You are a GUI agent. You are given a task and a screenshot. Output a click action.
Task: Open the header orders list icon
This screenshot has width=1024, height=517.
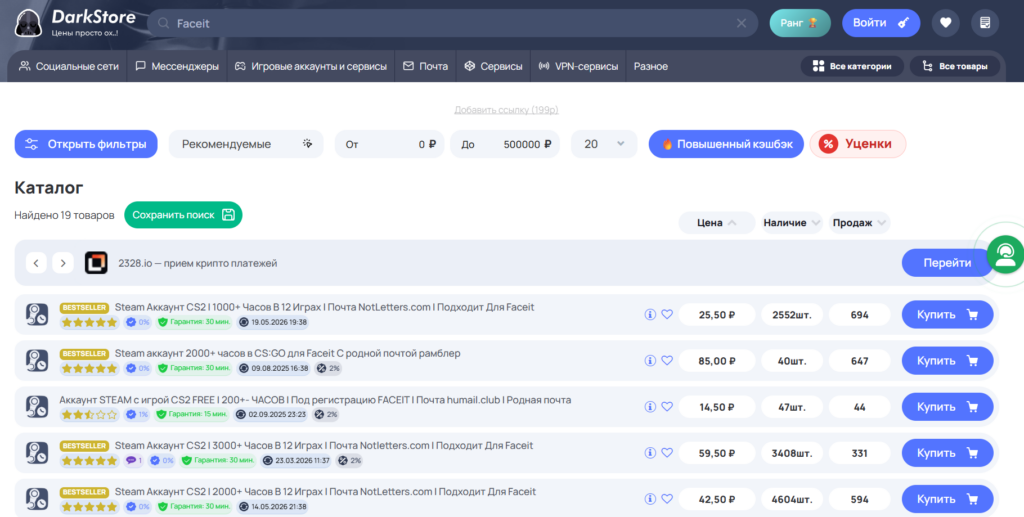click(985, 23)
